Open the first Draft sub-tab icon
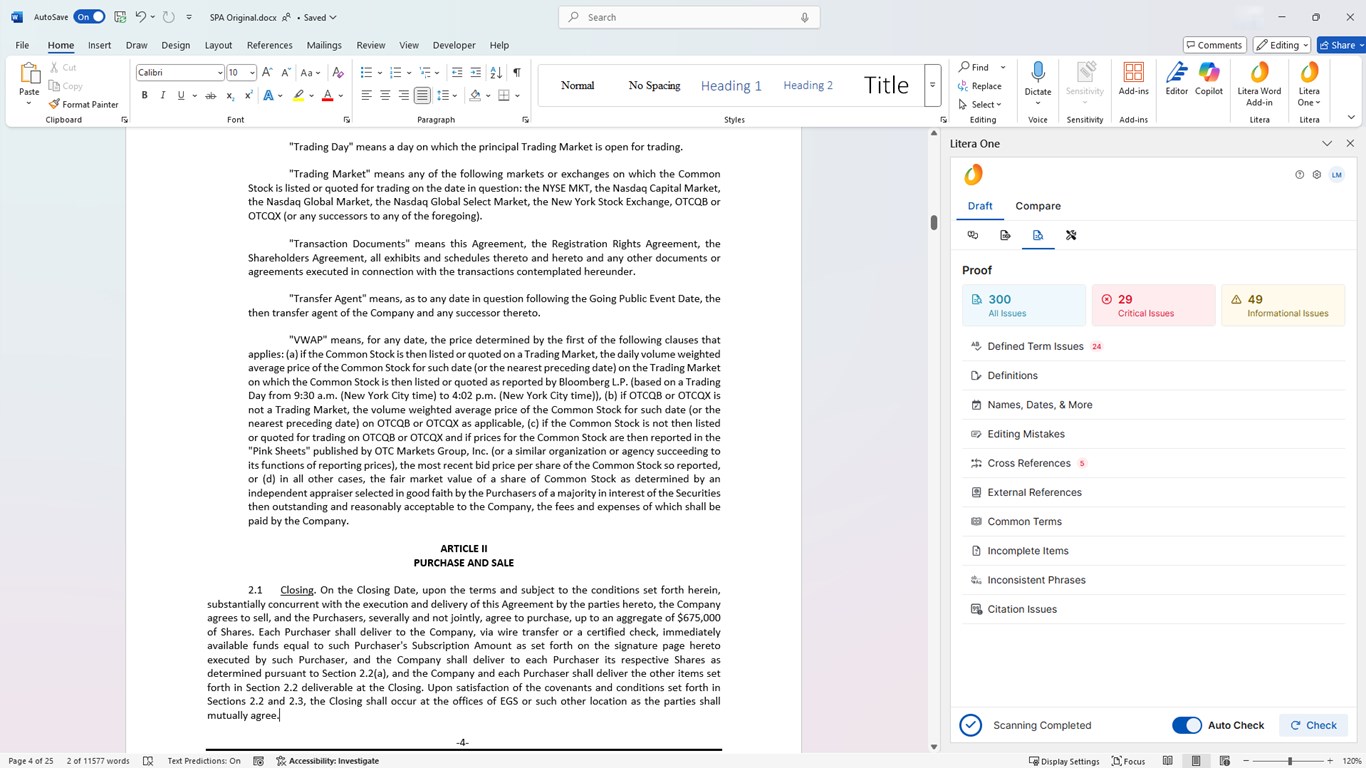The height and width of the screenshot is (768, 1366). tap(973, 235)
